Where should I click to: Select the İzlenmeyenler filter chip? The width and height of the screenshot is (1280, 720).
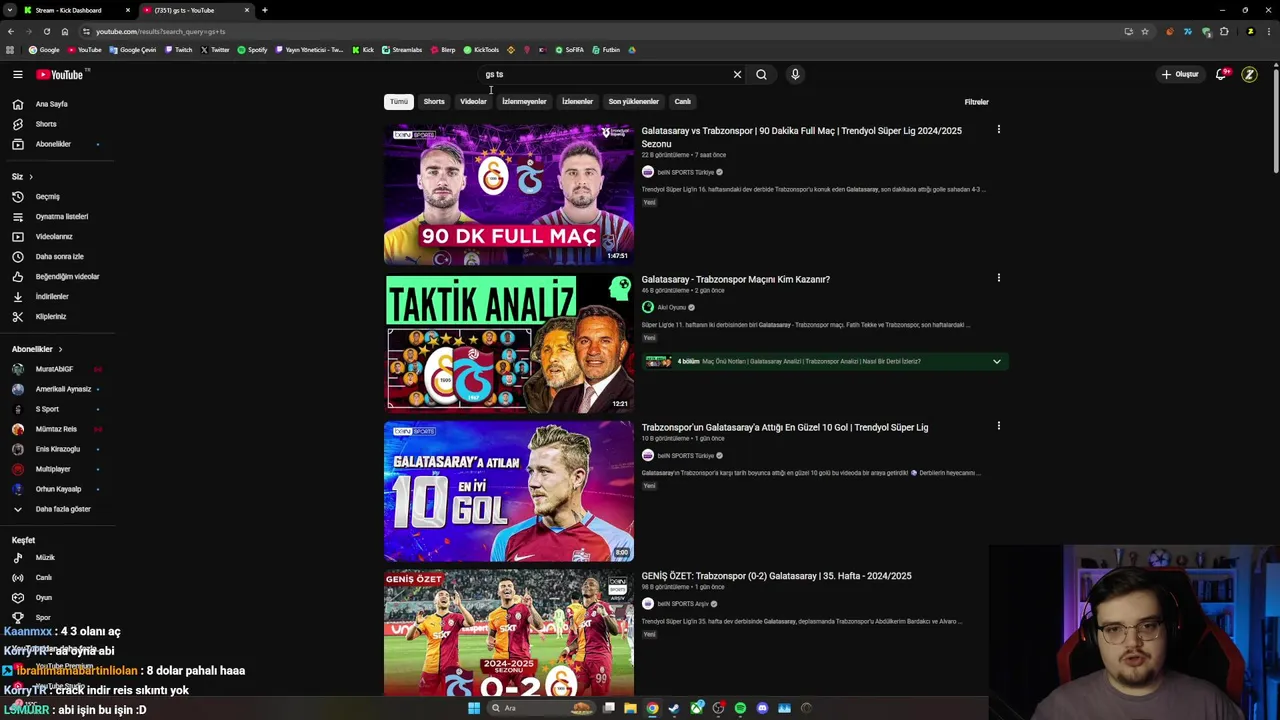[524, 102]
